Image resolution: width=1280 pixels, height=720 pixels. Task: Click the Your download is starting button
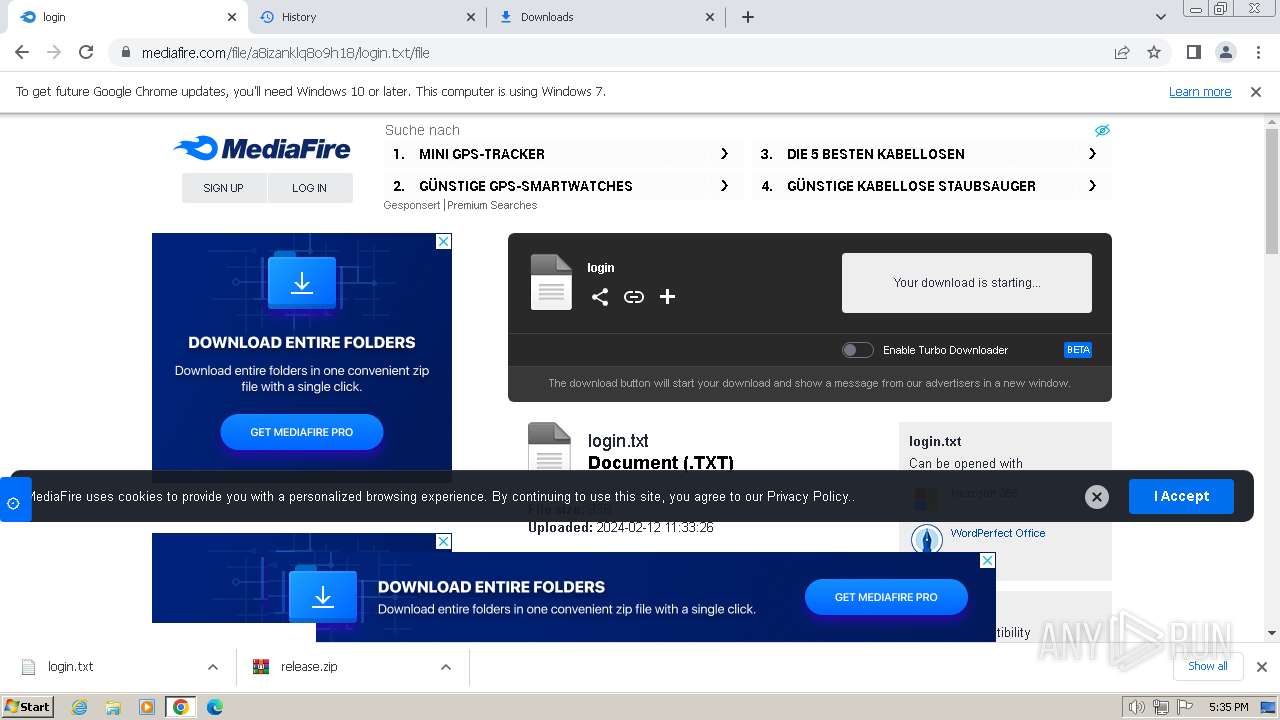click(x=967, y=283)
